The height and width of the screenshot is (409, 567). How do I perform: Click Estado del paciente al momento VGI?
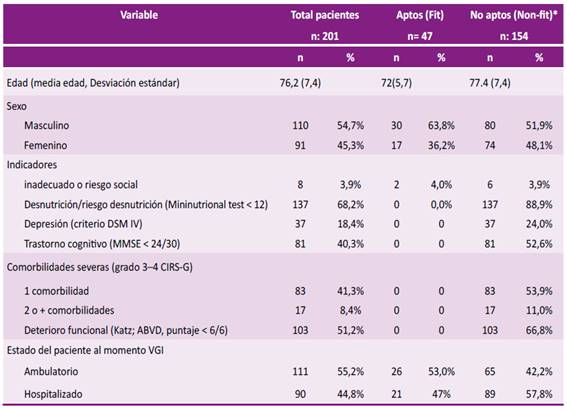[x=85, y=350]
